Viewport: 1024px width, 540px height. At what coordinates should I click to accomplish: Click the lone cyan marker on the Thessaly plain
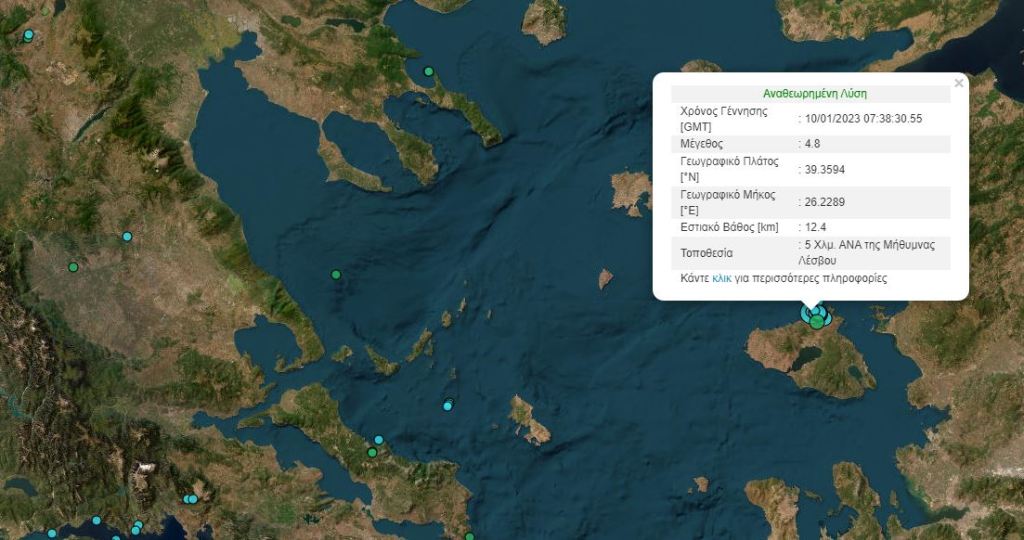[127, 237]
